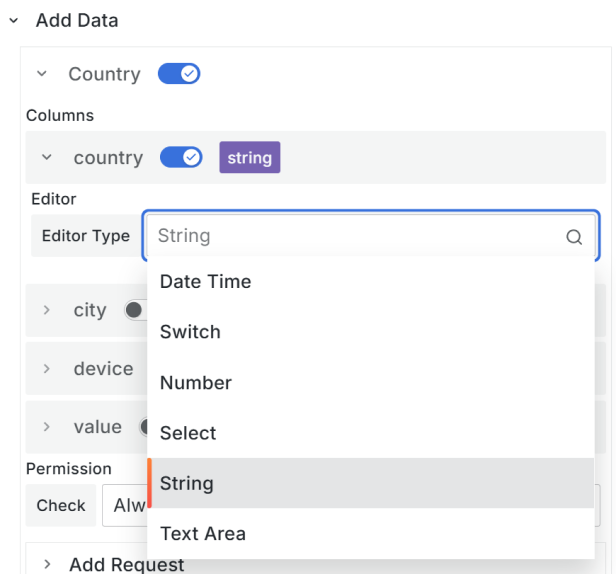Viewport: 616px width, 576px height.
Task: Choose Date Time editor type
Action: (x=205, y=282)
